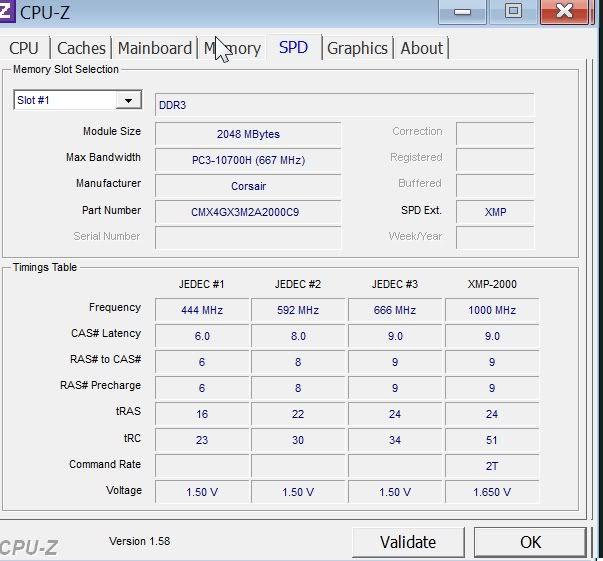Image resolution: width=603 pixels, height=561 pixels.
Task: Minimize the CPU-Z window
Action: (x=463, y=11)
